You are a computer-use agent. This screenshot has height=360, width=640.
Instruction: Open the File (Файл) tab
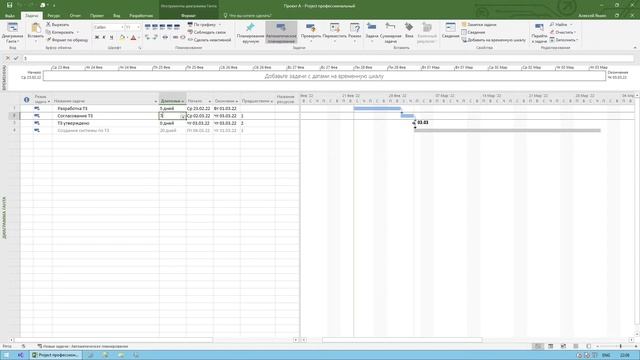click(10, 16)
